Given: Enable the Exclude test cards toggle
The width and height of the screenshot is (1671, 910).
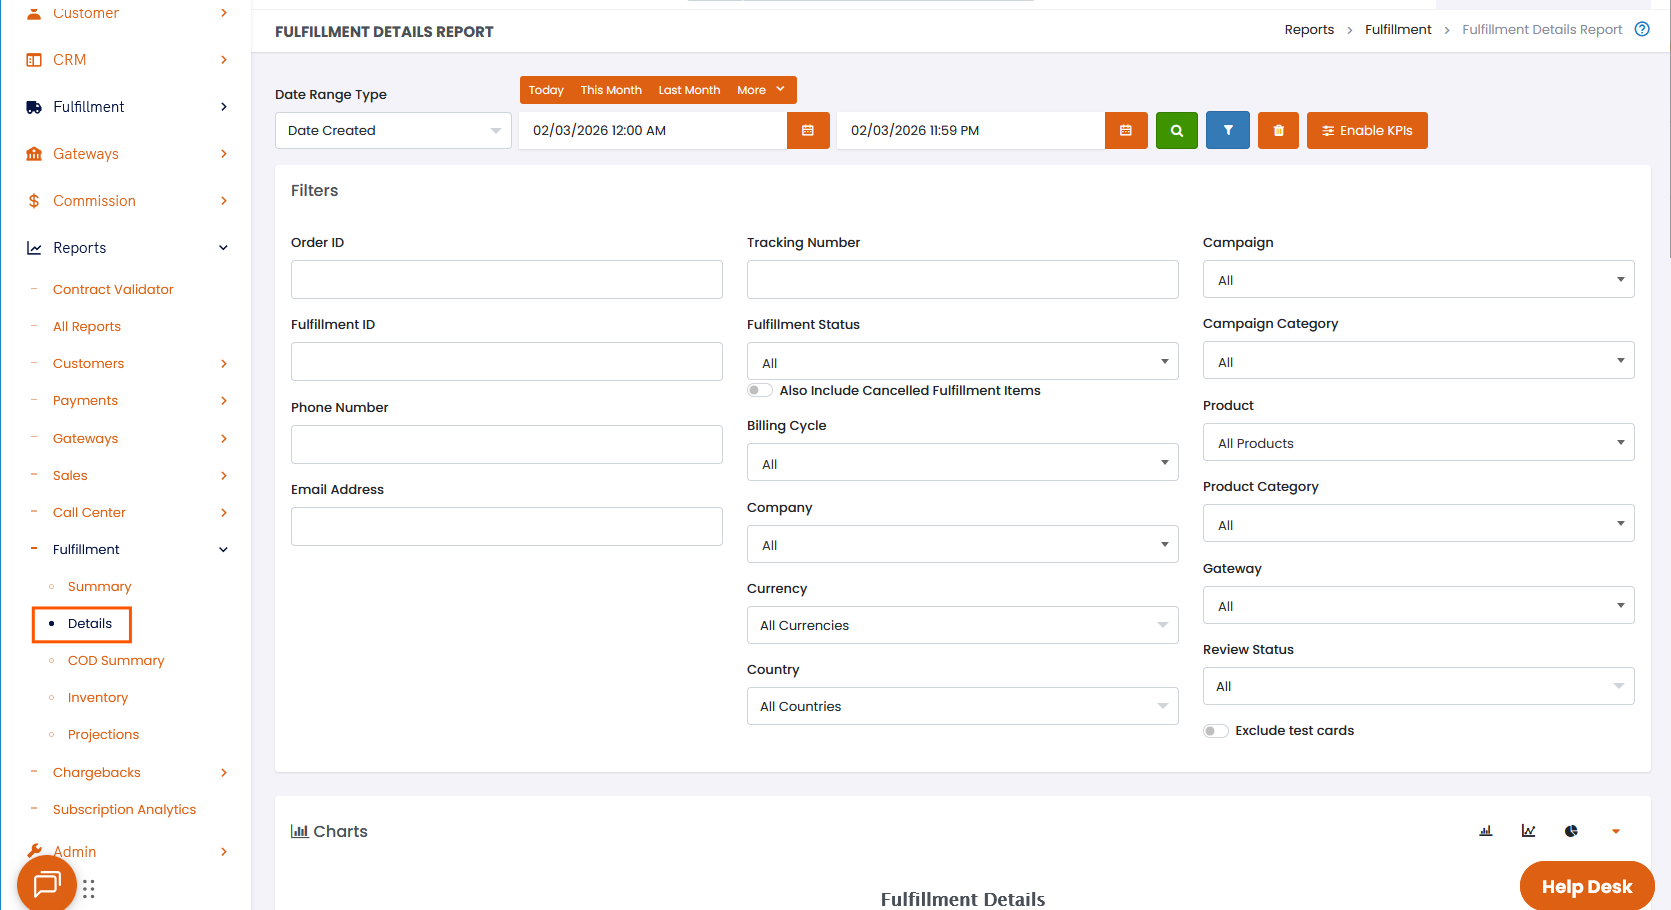Looking at the screenshot, I should click(x=1215, y=731).
